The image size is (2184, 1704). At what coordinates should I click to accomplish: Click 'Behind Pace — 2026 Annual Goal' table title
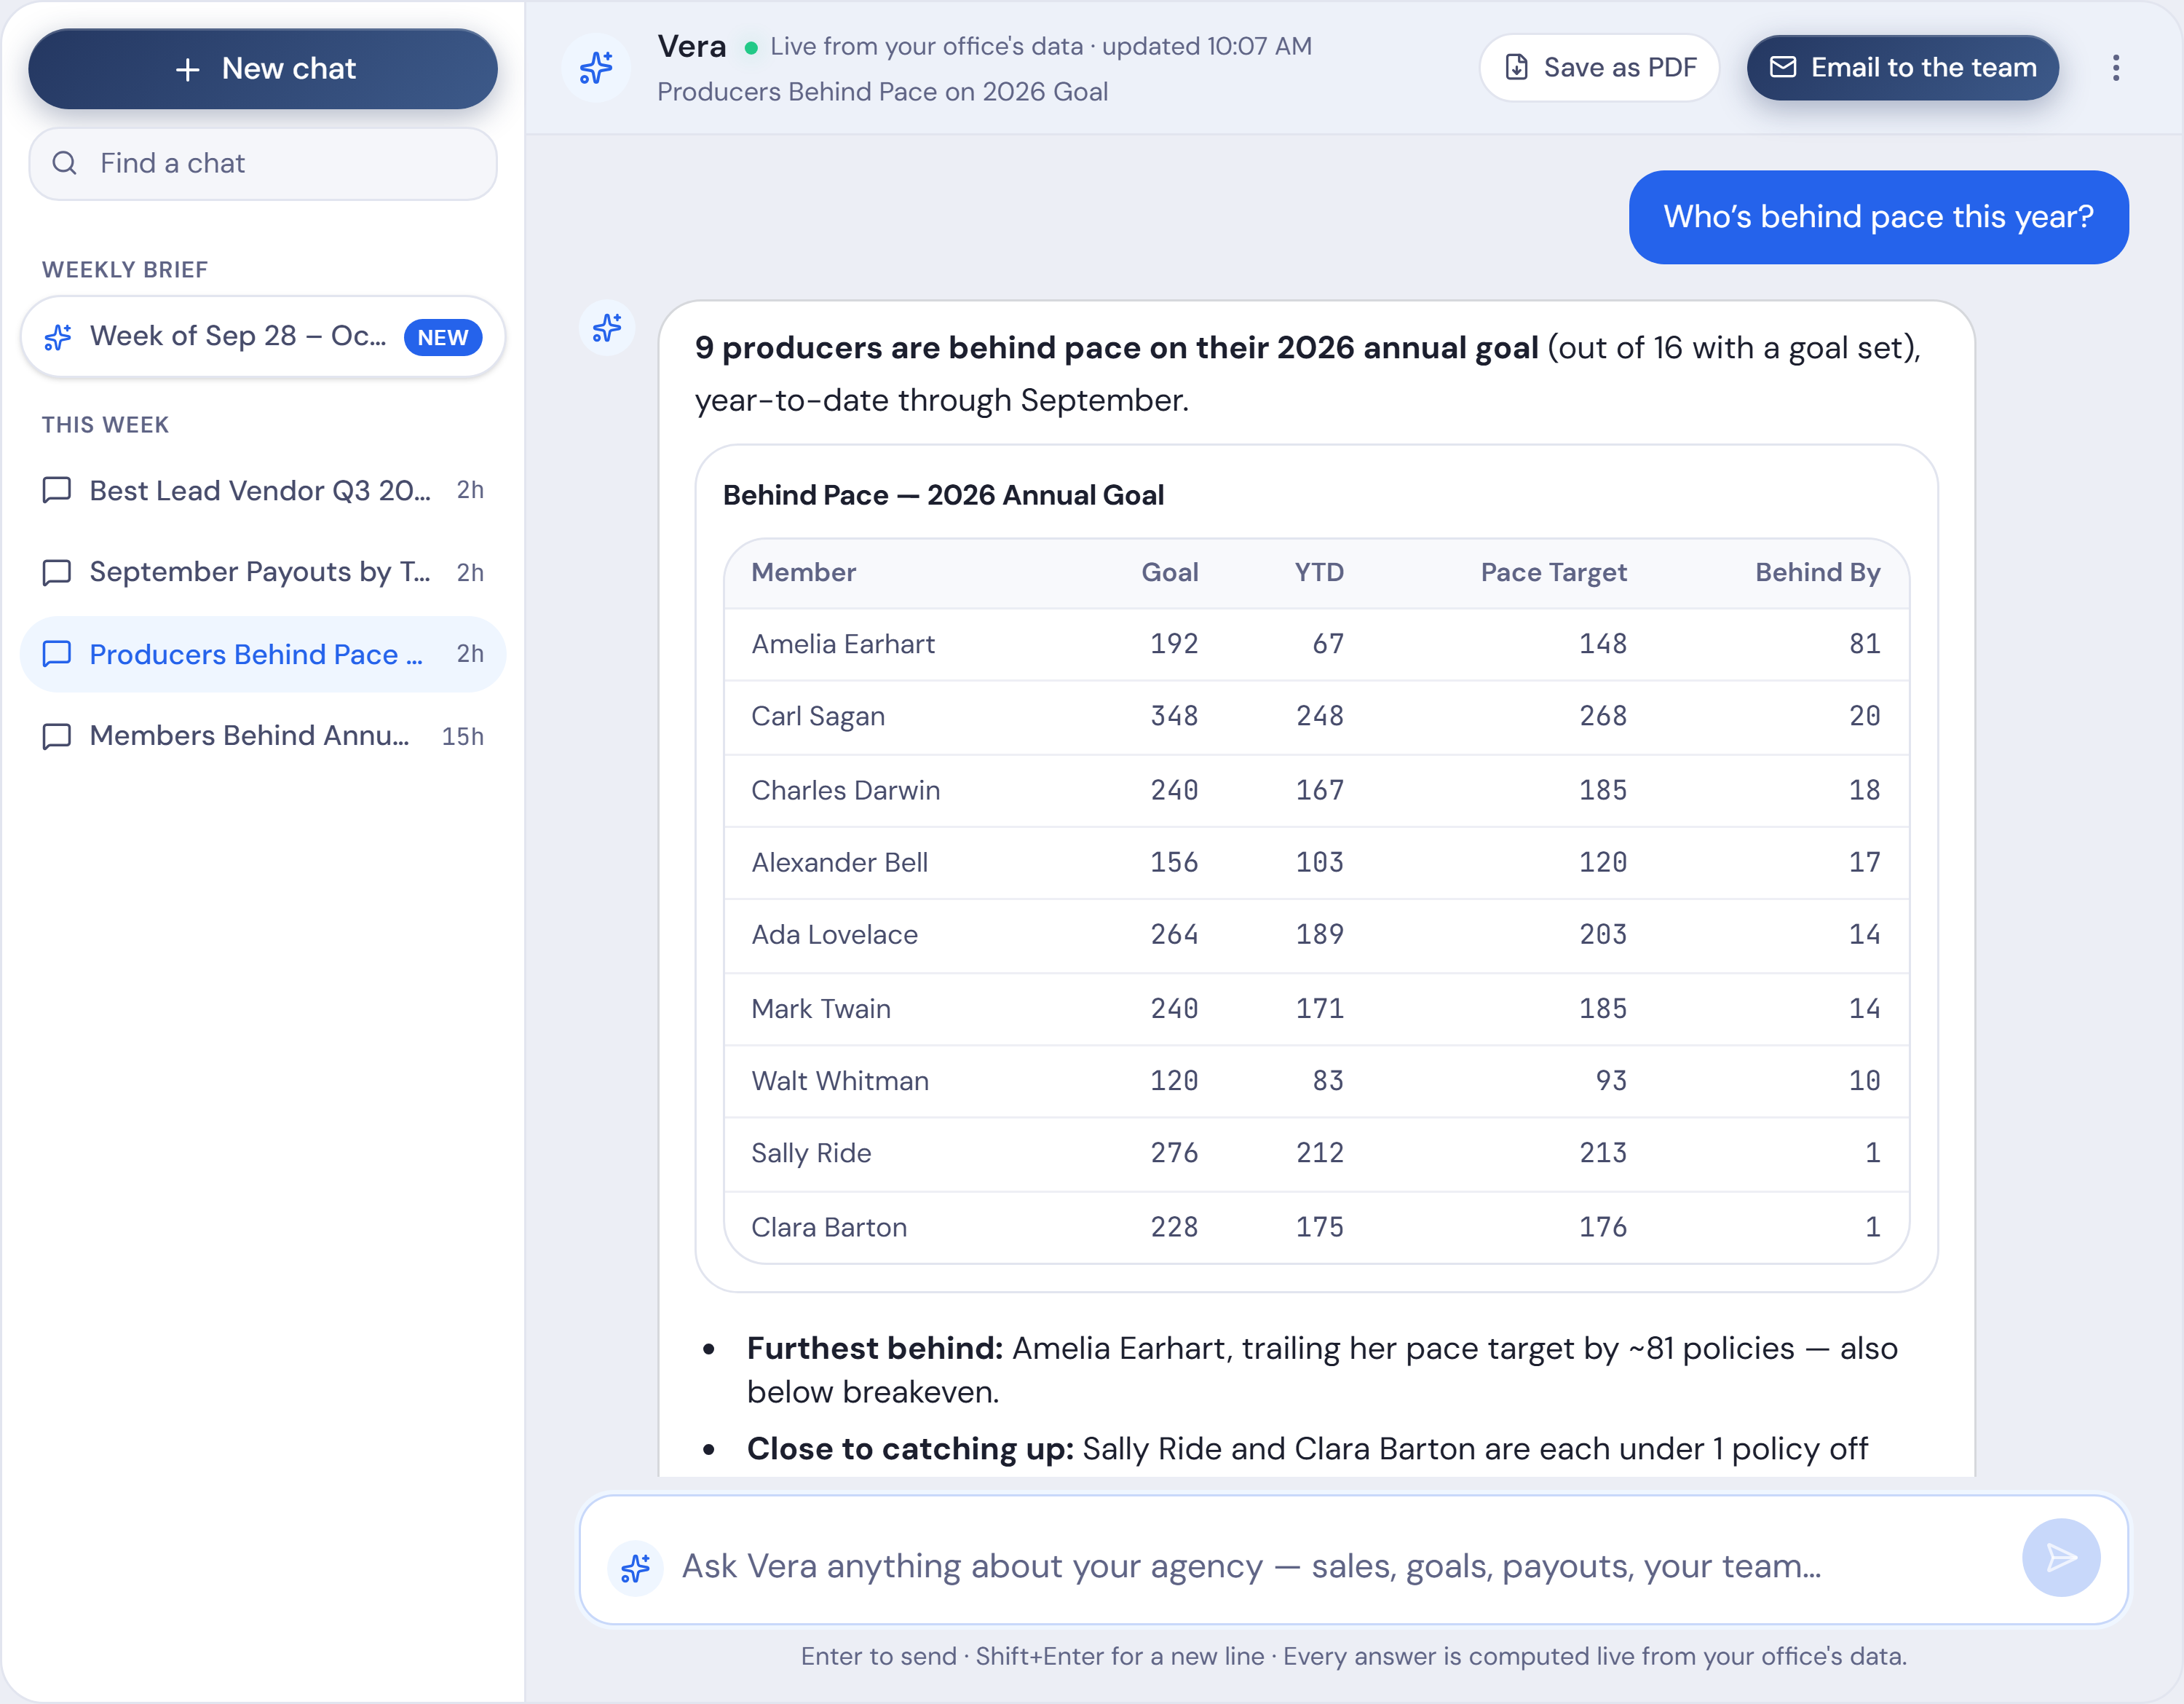943,495
